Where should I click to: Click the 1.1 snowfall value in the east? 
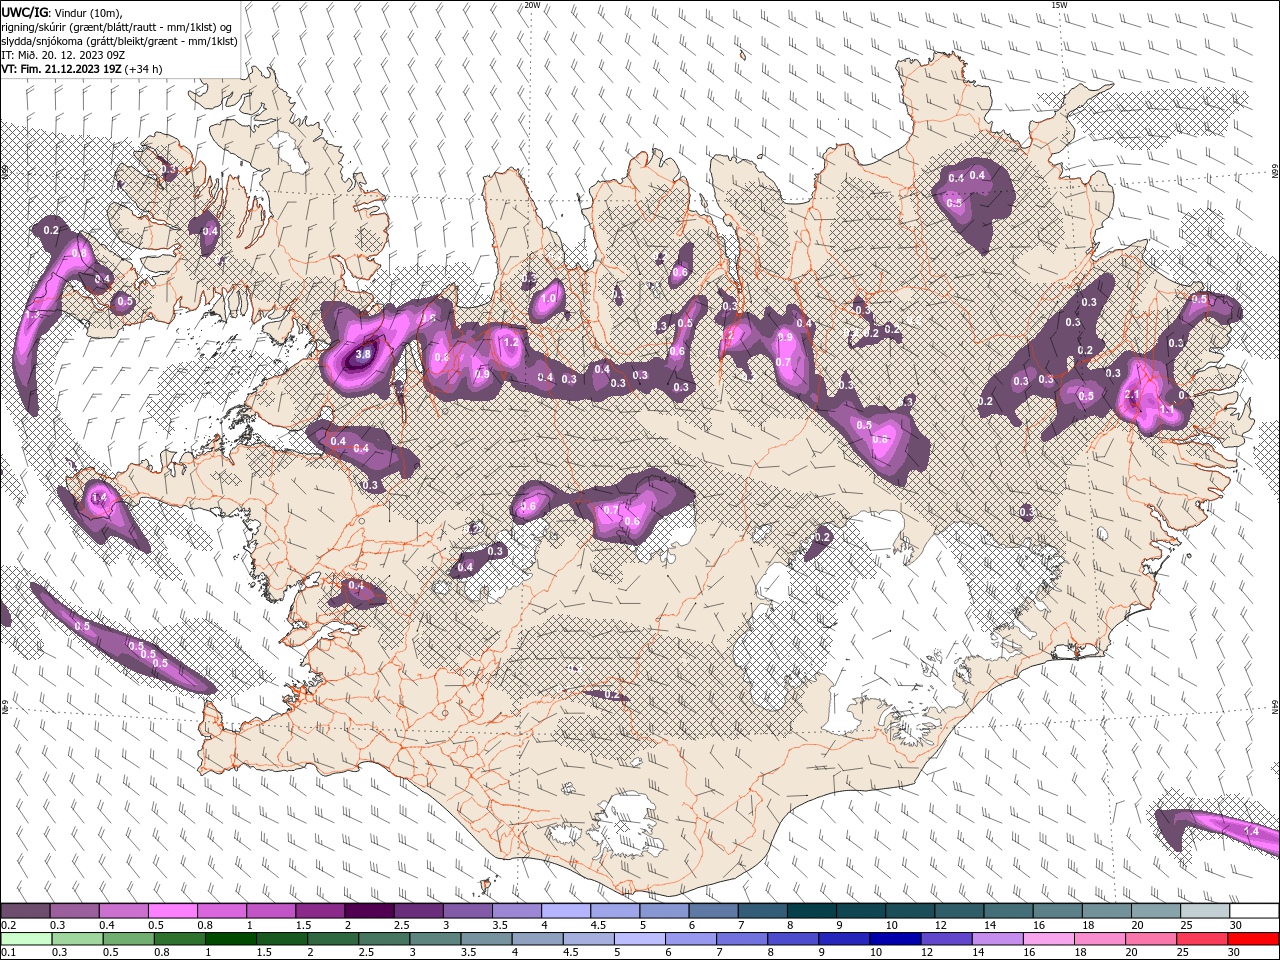coord(1166,410)
